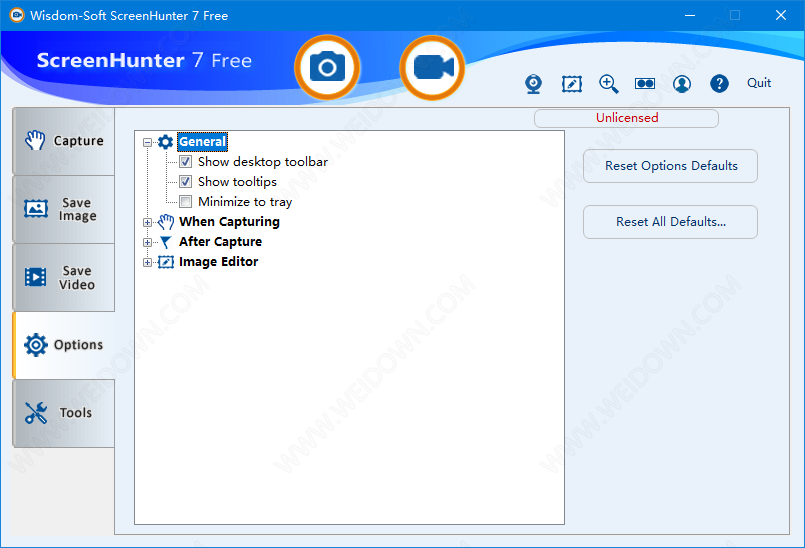Click the video recording camcorder icon
This screenshot has height=548, width=805.
(x=432, y=67)
